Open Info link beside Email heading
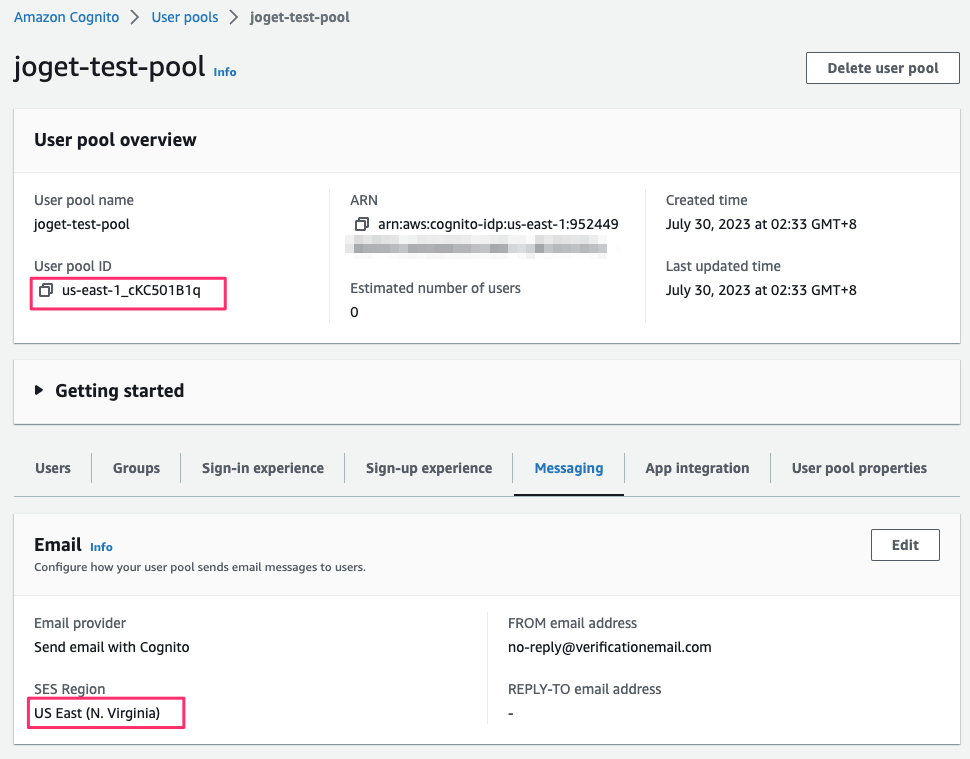Screen dimensions: 970x759 [101, 547]
